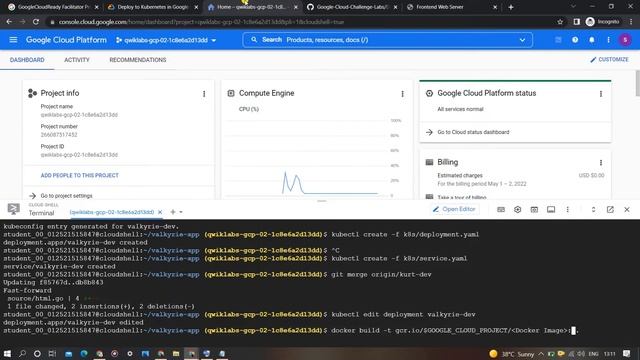The image size is (640, 360).
Task: Open the Windows Task View icon
Action: tap(52, 353)
